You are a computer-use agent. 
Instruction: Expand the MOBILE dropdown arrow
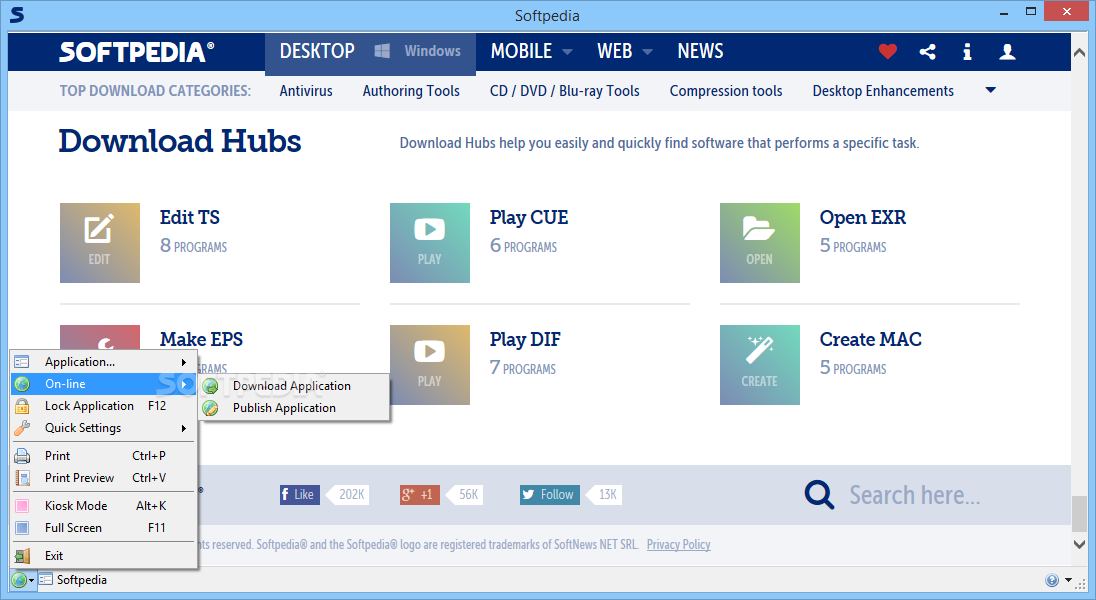tap(568, 52)
